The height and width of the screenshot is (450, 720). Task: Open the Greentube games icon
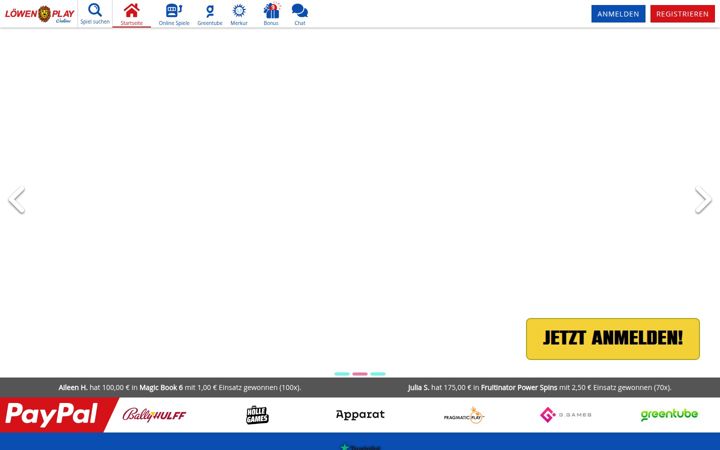210,11
